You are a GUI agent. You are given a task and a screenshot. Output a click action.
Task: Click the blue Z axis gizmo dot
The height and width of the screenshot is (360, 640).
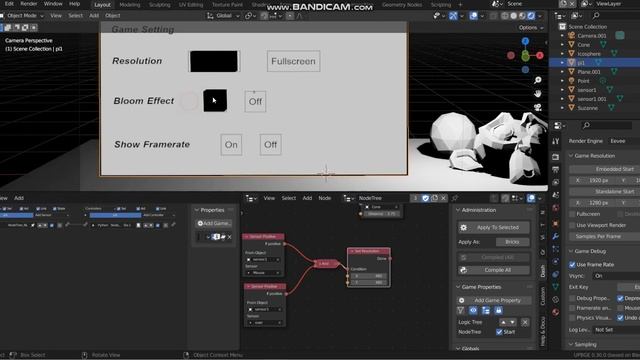pyautogui.click(x=525, y=41)
